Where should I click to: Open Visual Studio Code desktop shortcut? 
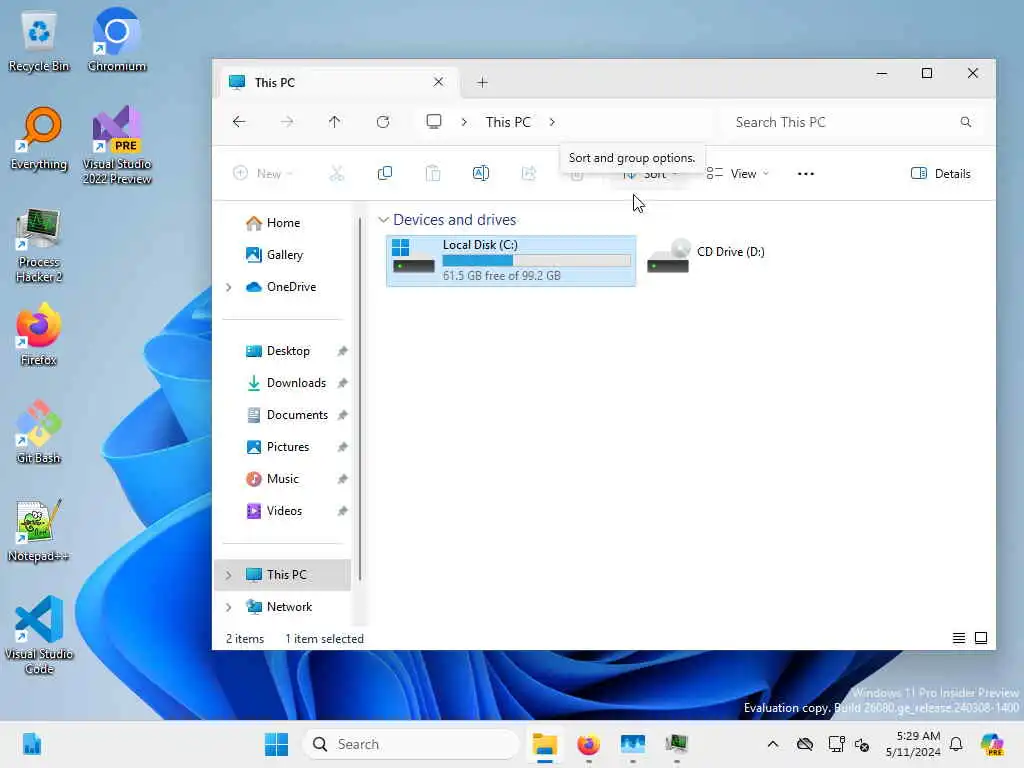[39, 635]
